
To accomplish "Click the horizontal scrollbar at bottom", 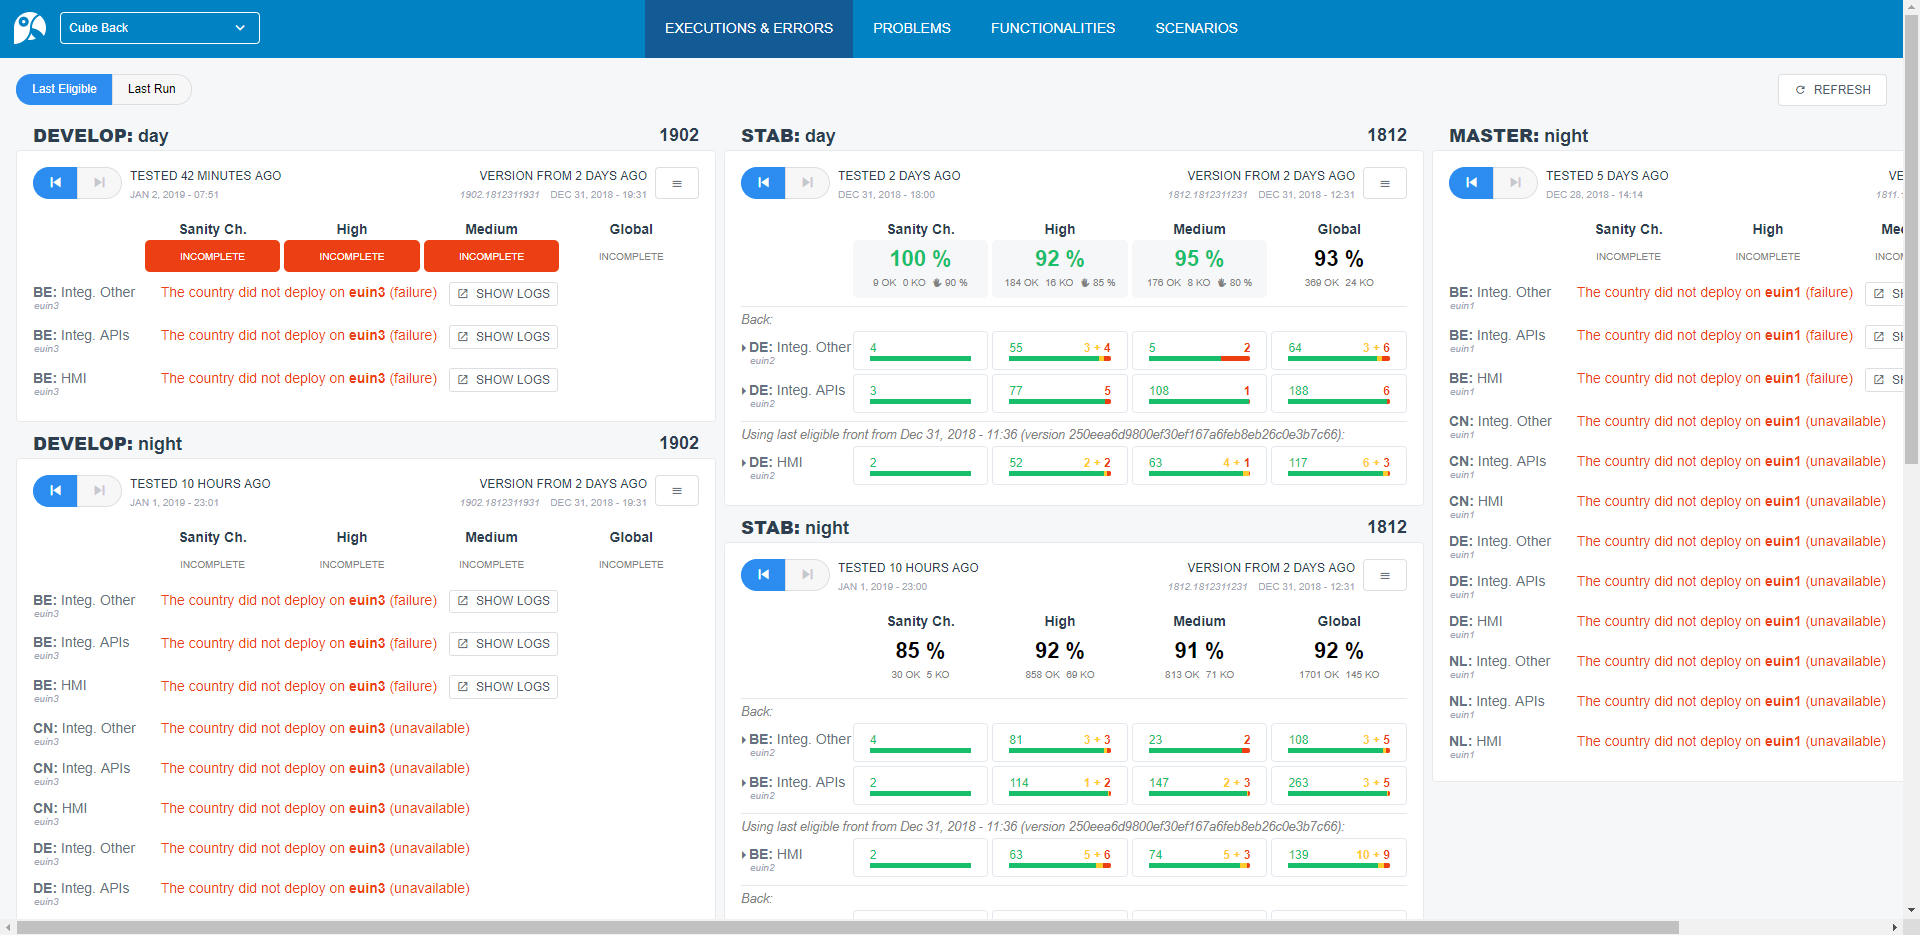I will point(848,927).
